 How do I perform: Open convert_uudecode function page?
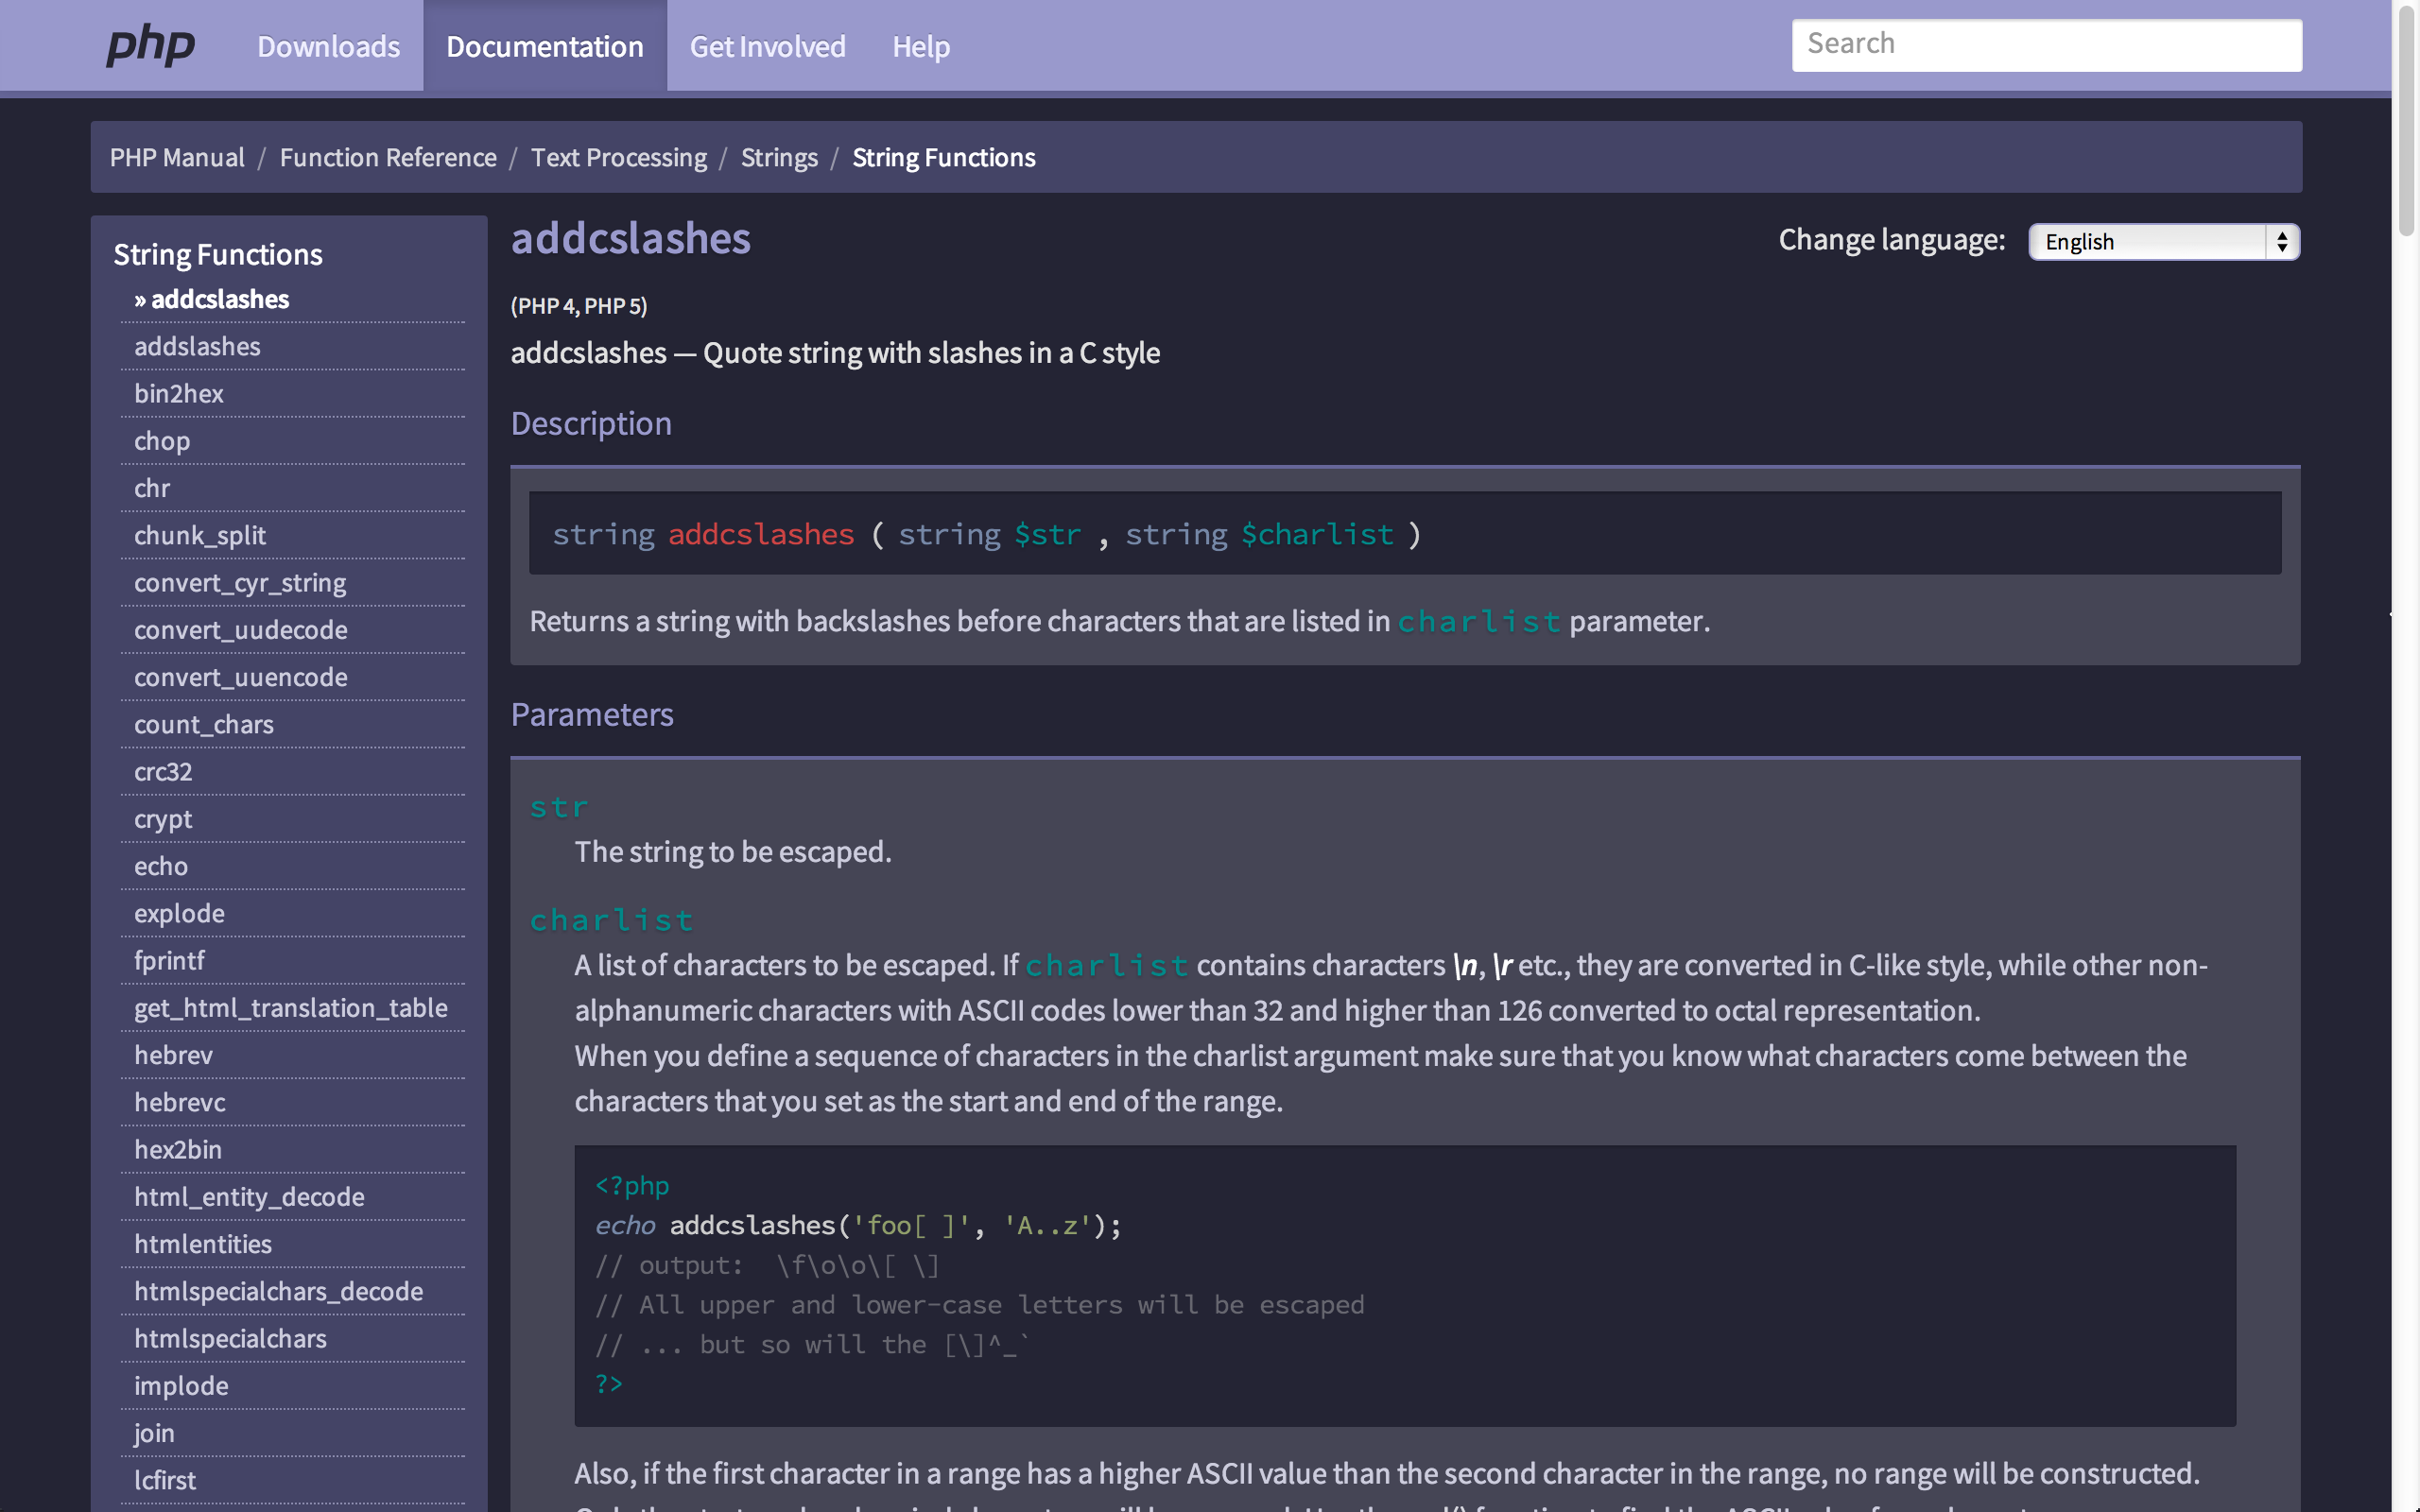[241, 630]
